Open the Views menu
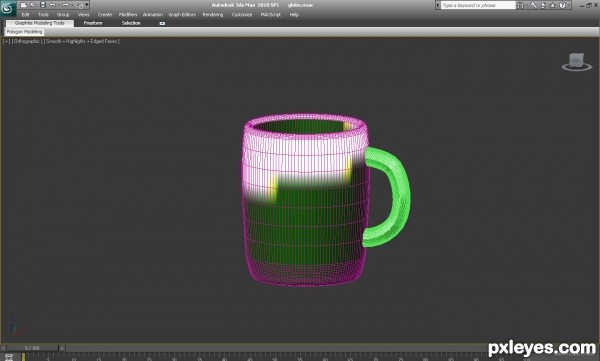600x361 pixels. click(x=83, y=15)
